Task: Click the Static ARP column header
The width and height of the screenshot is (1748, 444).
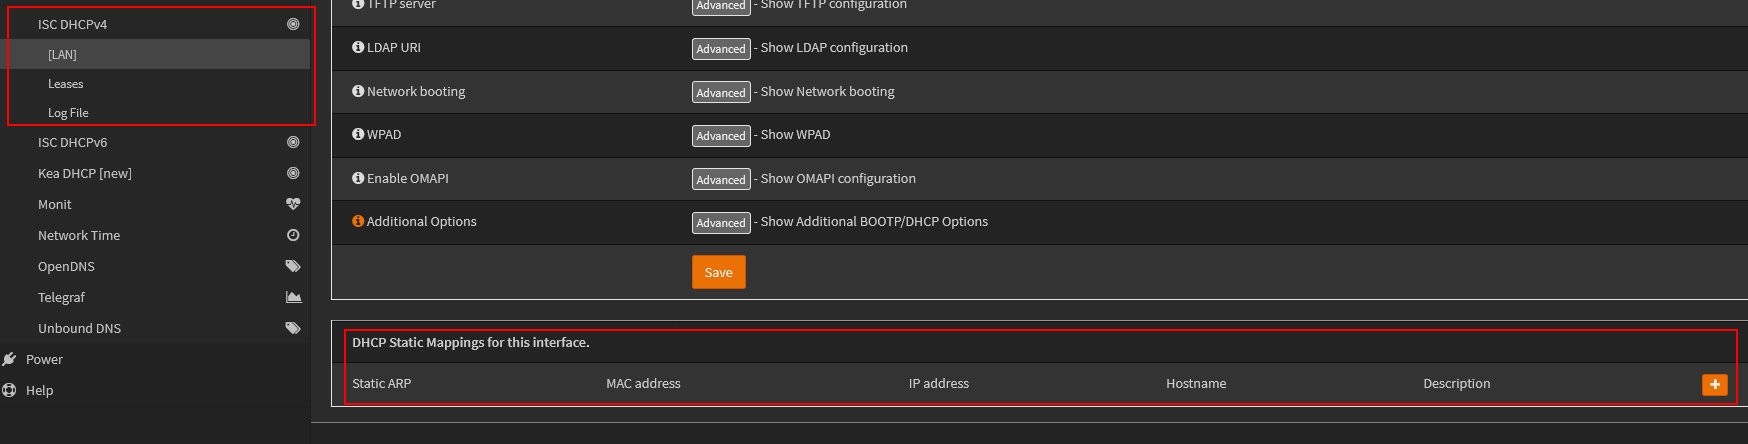Action: (x=381, y=383)
